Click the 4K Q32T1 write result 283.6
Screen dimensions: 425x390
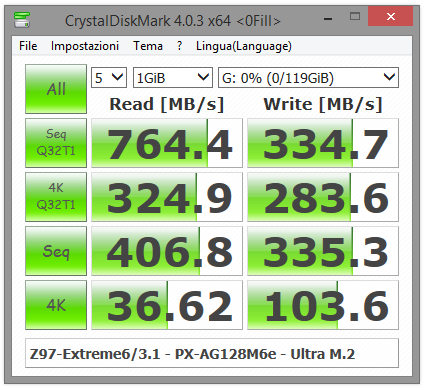point(323,197)
